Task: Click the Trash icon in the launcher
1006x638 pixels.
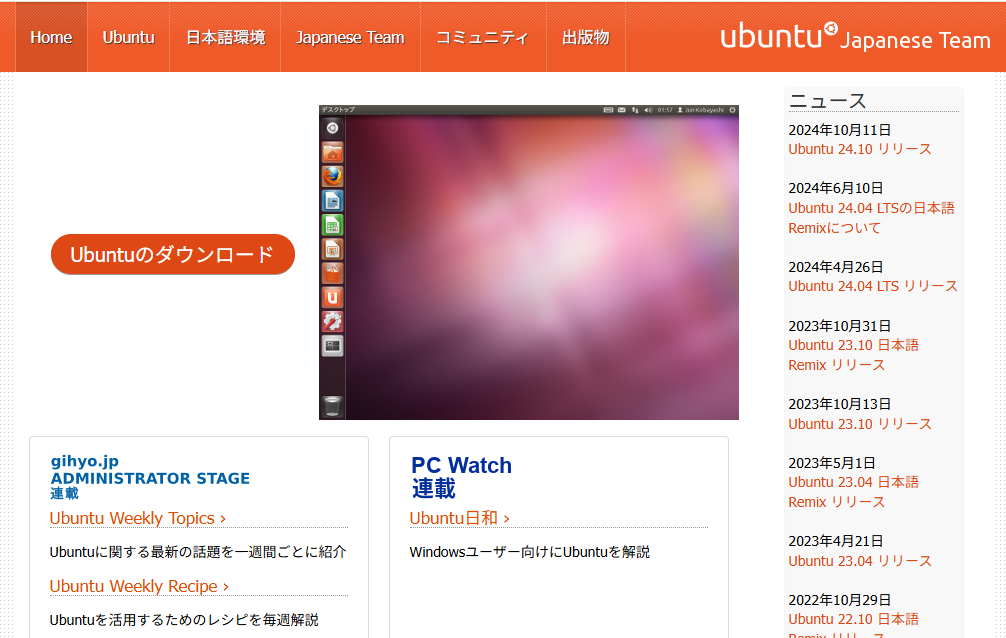Action: tap(332, 406)
